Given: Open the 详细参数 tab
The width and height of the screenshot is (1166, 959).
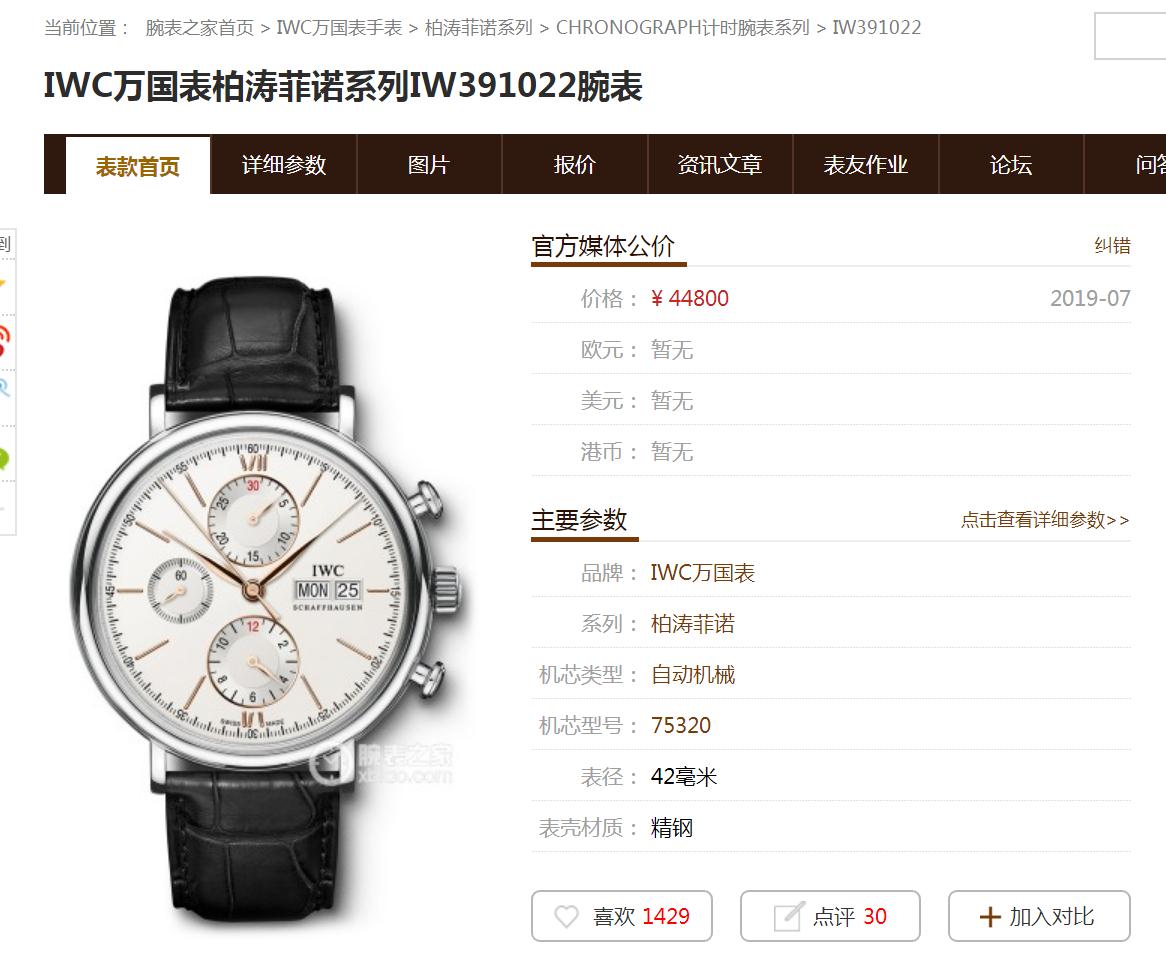Looking at the screenshot, I should click(x=283, y=164).
